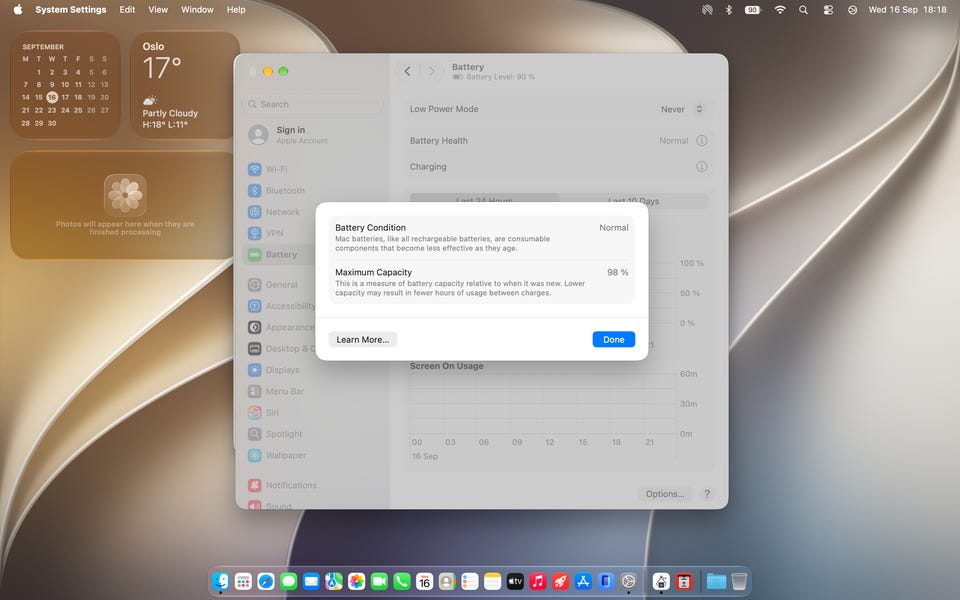Open the Downloads folder in Dock

[x=716, y=581]
